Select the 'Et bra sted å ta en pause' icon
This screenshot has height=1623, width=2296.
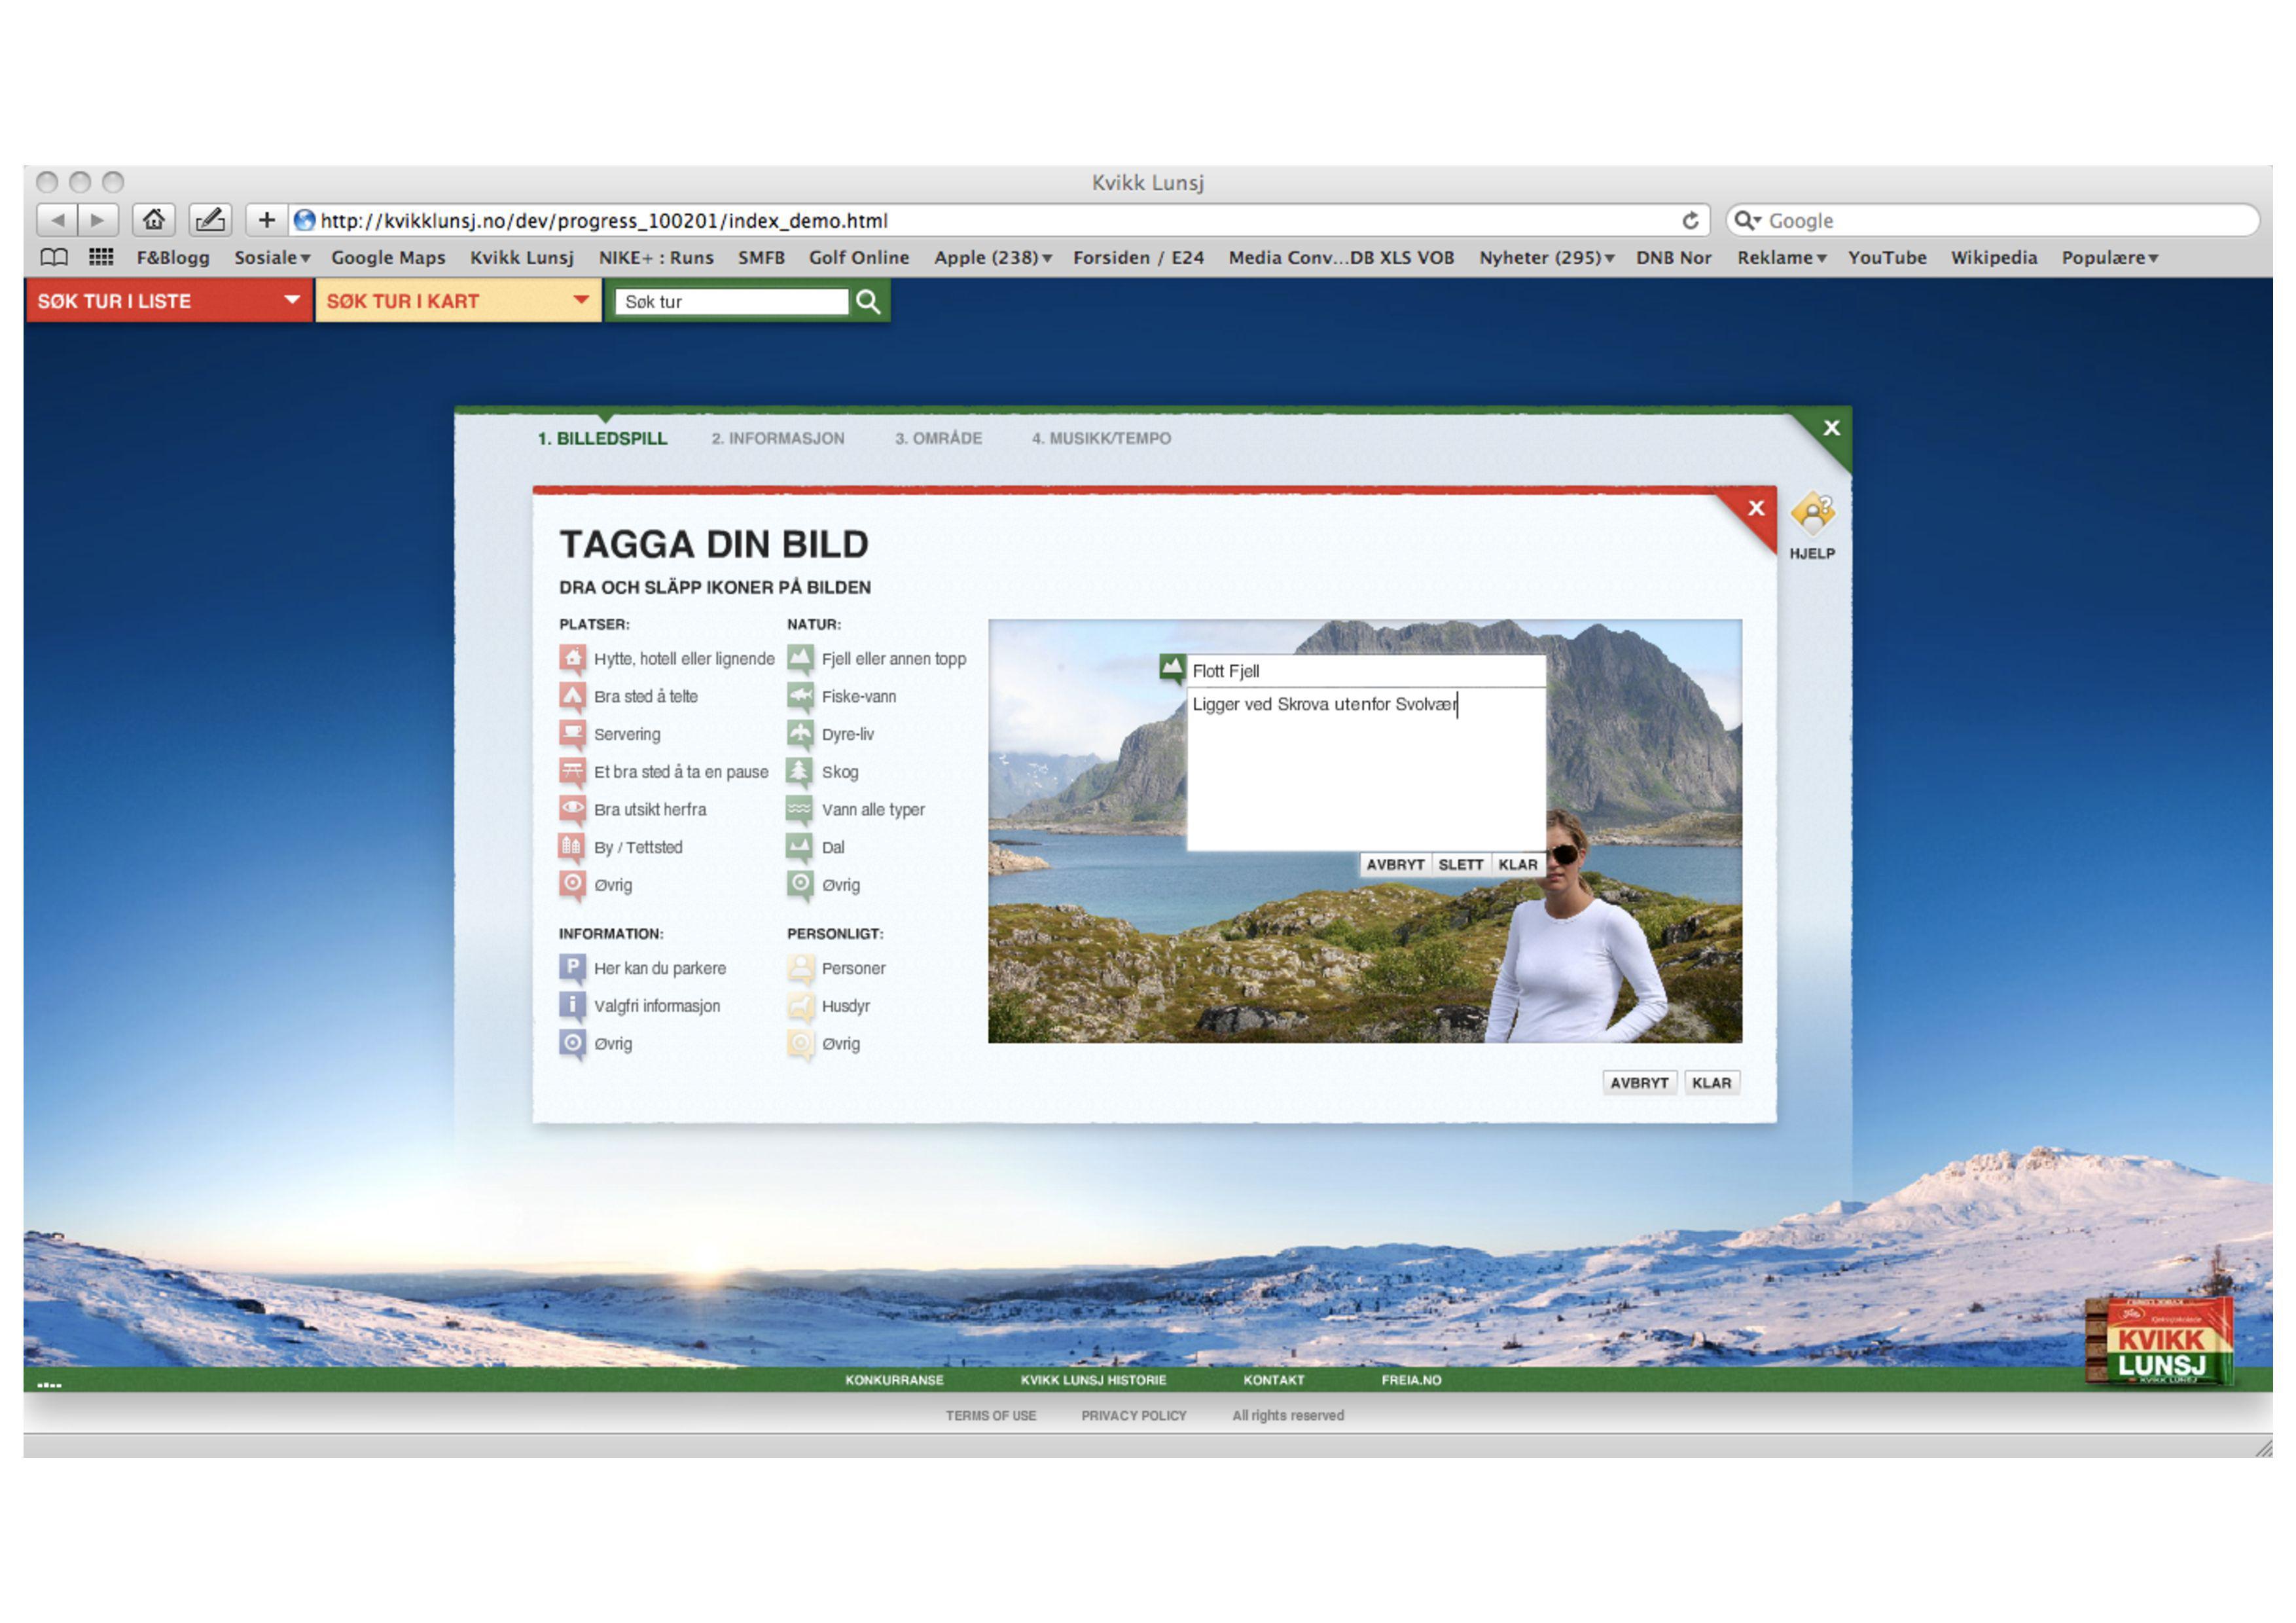pyautogui.click(x=572, y=772)
